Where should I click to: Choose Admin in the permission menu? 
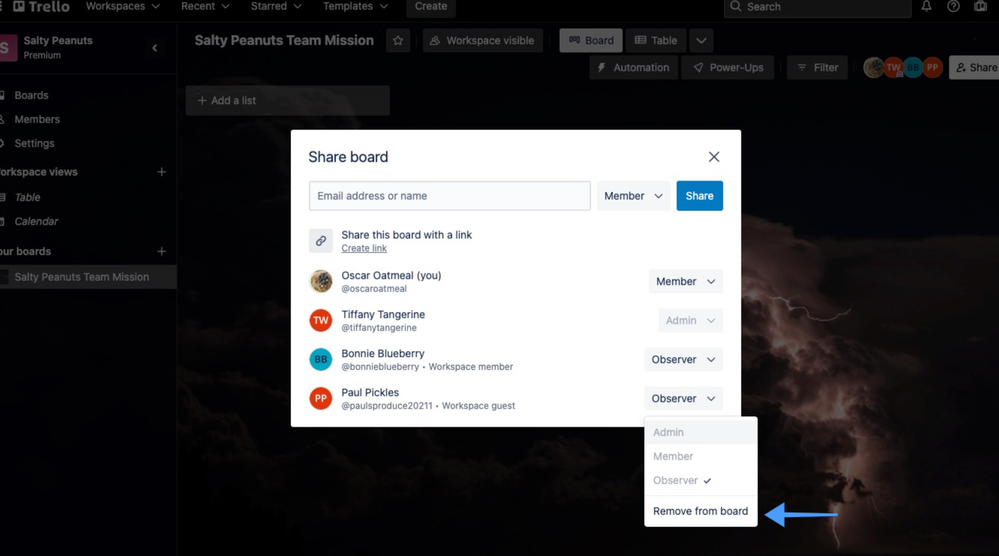[701, 432]
